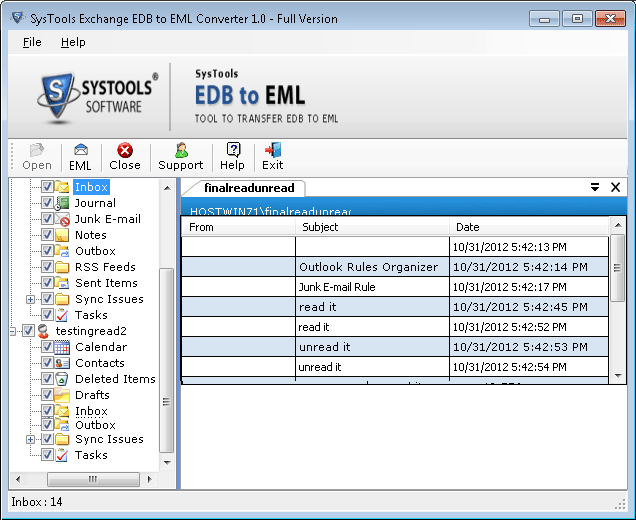Sort by the From column header
636x520 pixels.
pos(238,227)
